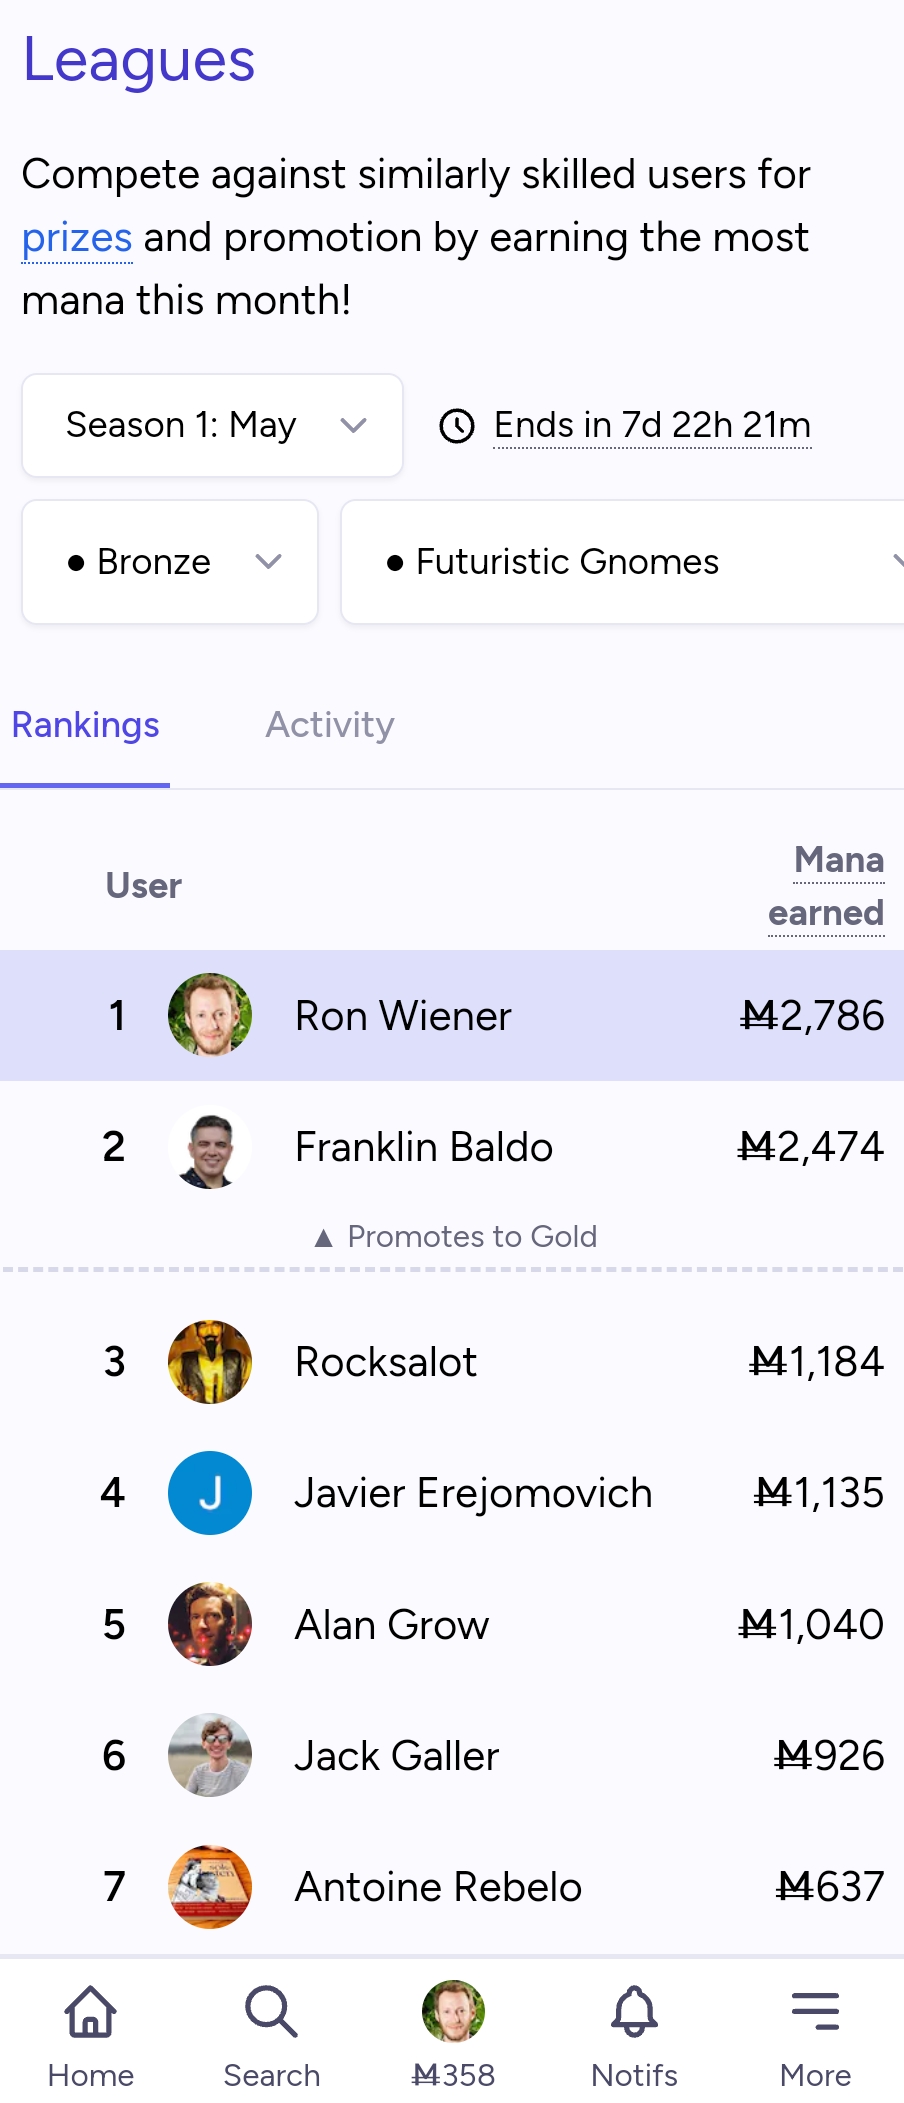Open Alan Grow's profile name
This screenshot has height=2103, width=904.
click(x=392, y=1625)
